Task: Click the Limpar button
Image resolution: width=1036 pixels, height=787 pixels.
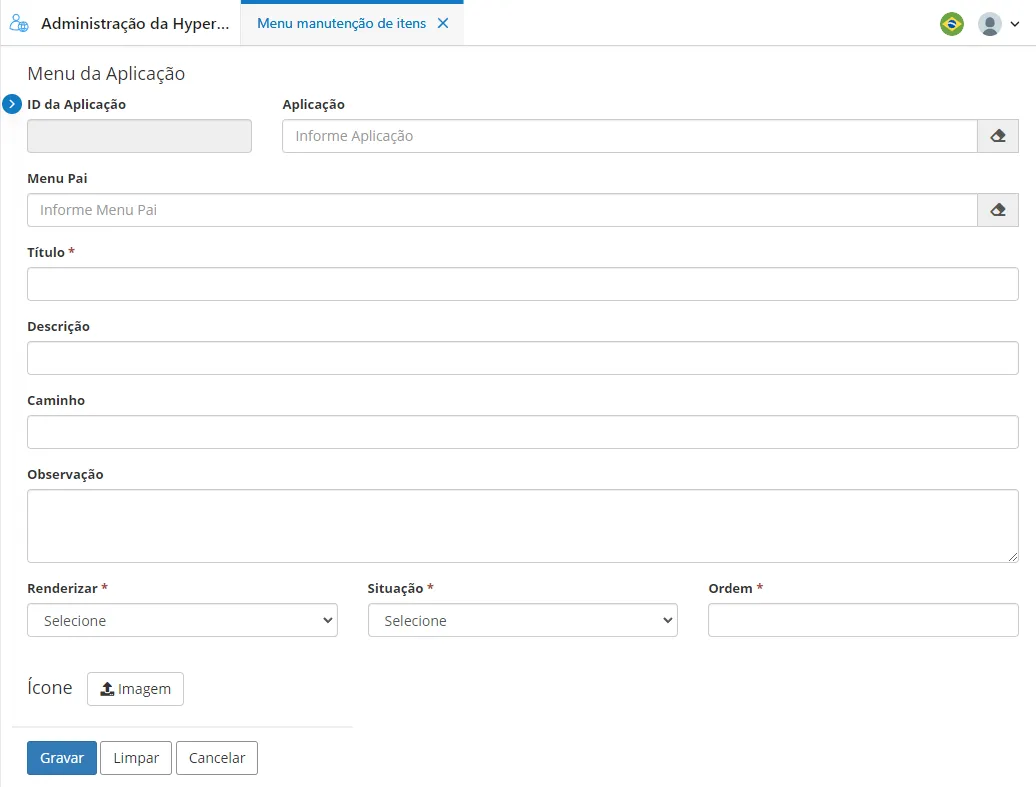Action: pos(136,758)
